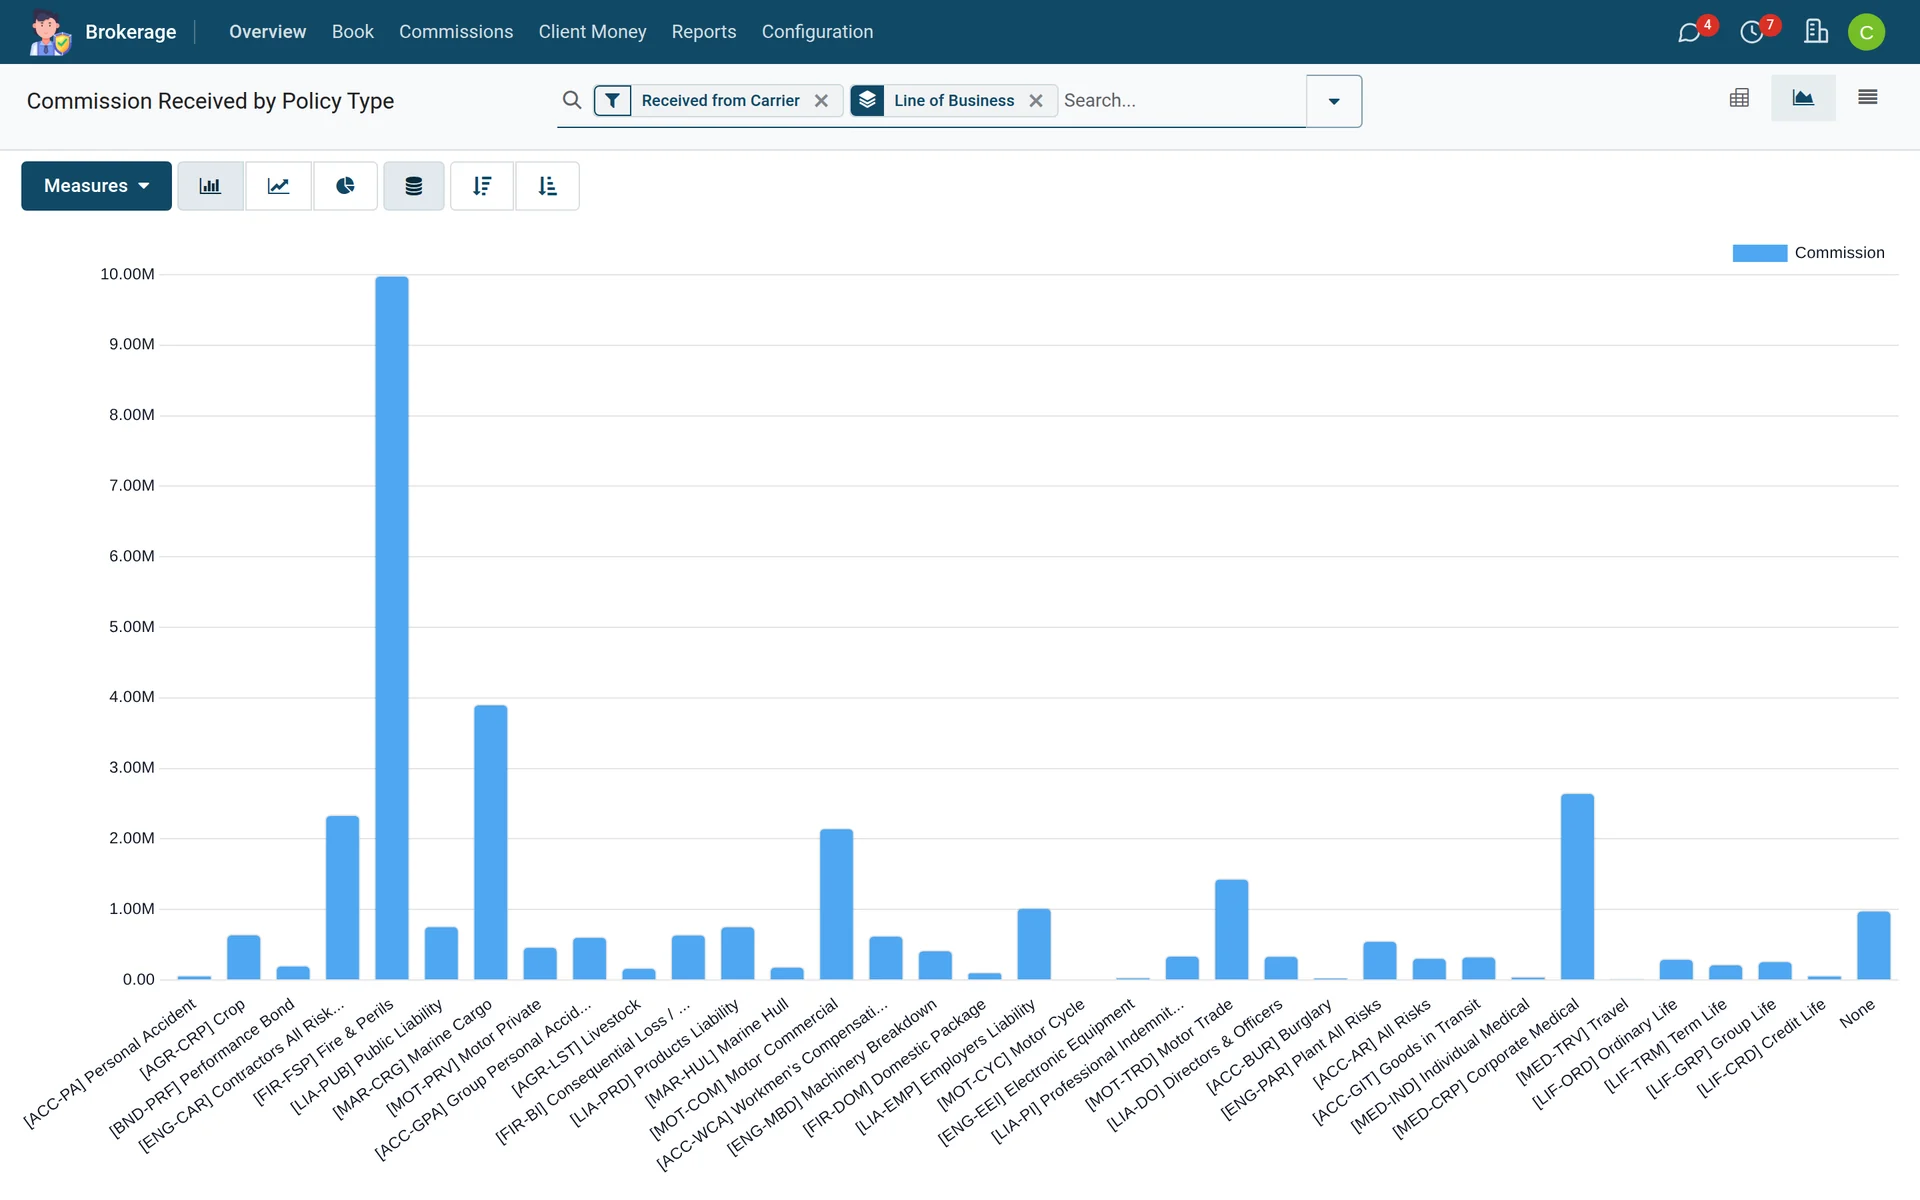Click the Motor Commercial bar
This screenshot has height=1200, width=1920.
[837, 904]
